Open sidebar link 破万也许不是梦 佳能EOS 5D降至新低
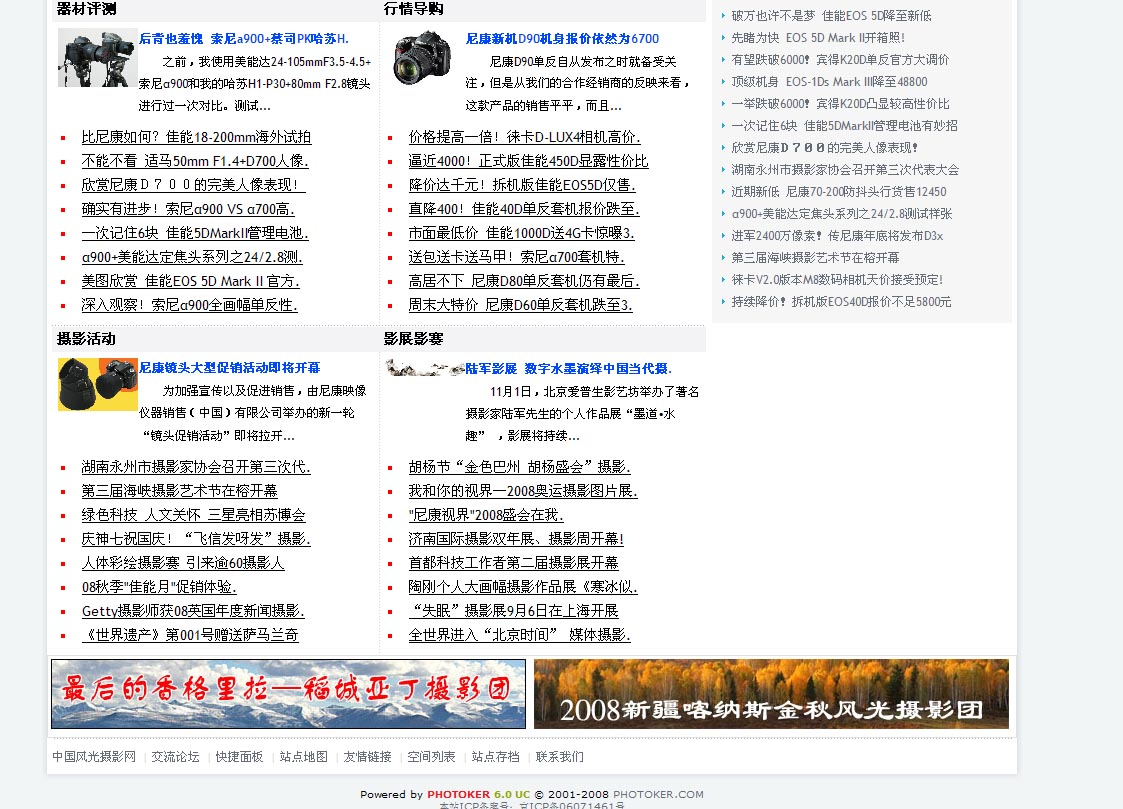 [x=831, y=16]
